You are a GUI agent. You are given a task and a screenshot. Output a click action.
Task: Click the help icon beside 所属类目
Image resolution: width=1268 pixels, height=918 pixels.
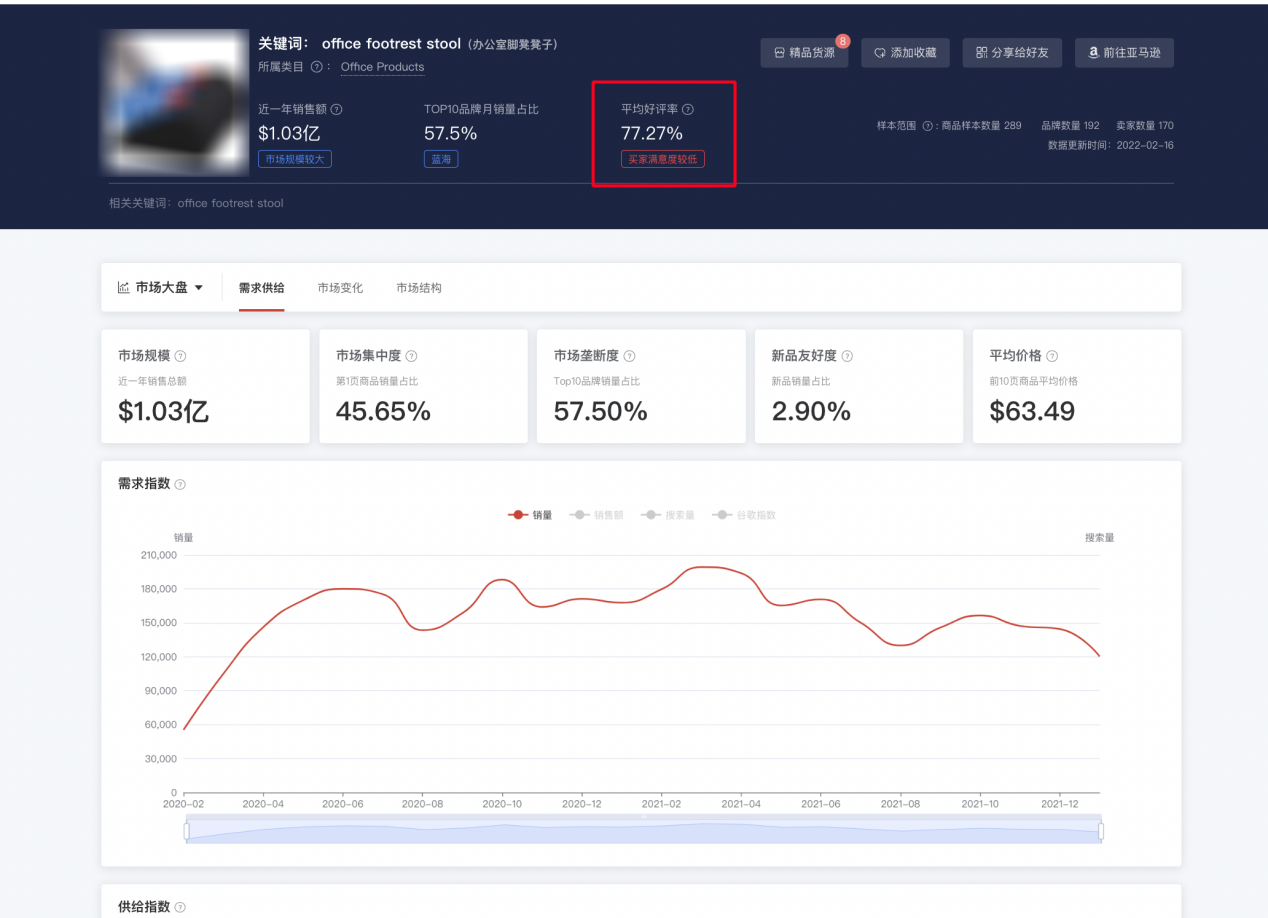316,67
